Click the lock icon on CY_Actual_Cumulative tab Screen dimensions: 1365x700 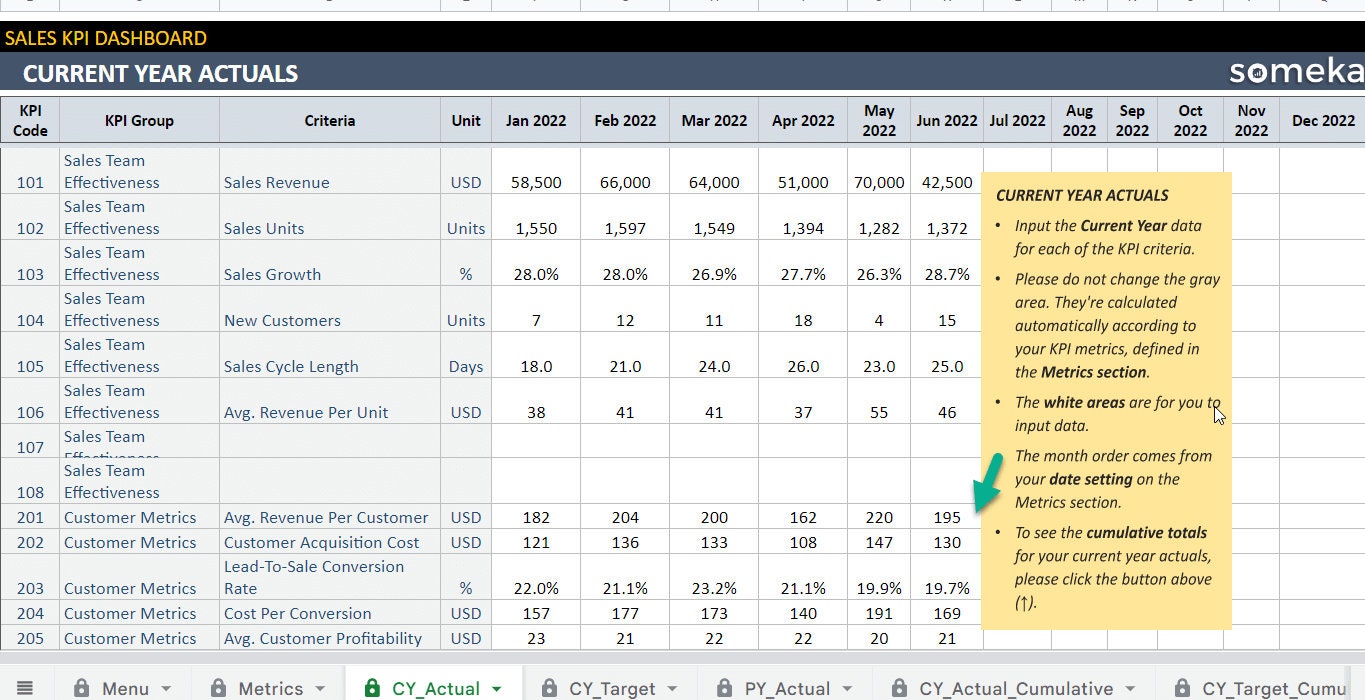point(899,688)
